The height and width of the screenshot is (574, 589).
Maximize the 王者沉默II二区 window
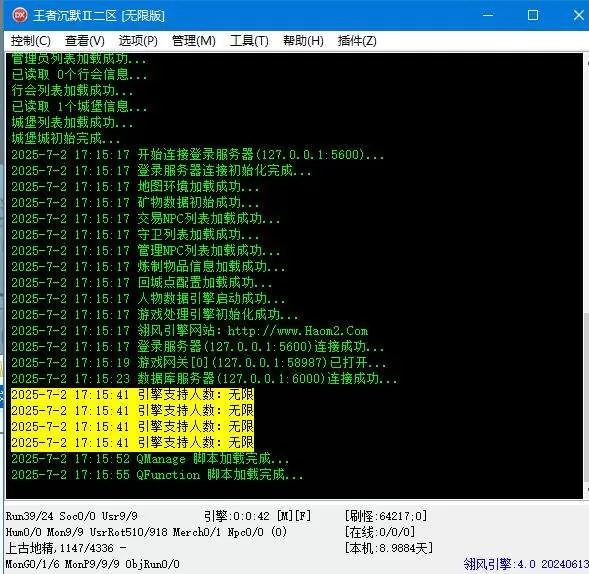pyautogui.click(x=533, y=15)
